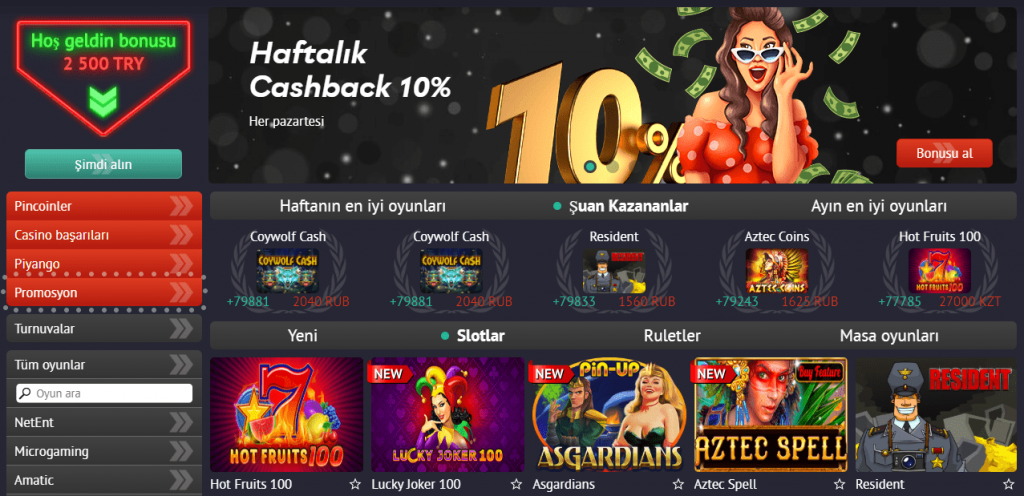The width and height of the screenshot is (1024, 496).
Task: Click star icon next to Lucky Joker 100
Action: [x=516, y=484]
